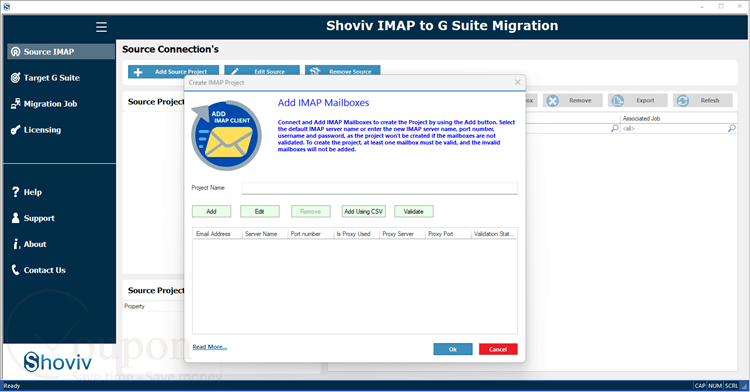Click the Help question mark icon

[x=15, y=192]
